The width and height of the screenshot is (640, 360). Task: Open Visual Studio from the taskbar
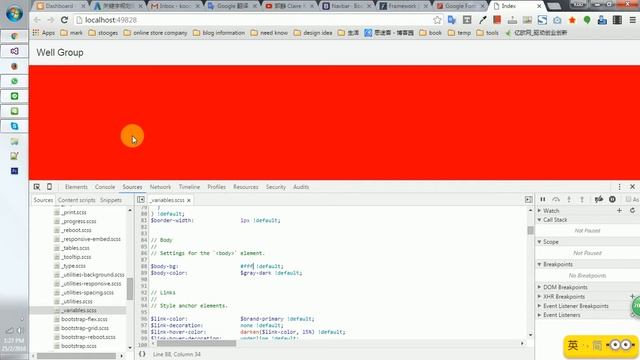[x=14, y=51]
